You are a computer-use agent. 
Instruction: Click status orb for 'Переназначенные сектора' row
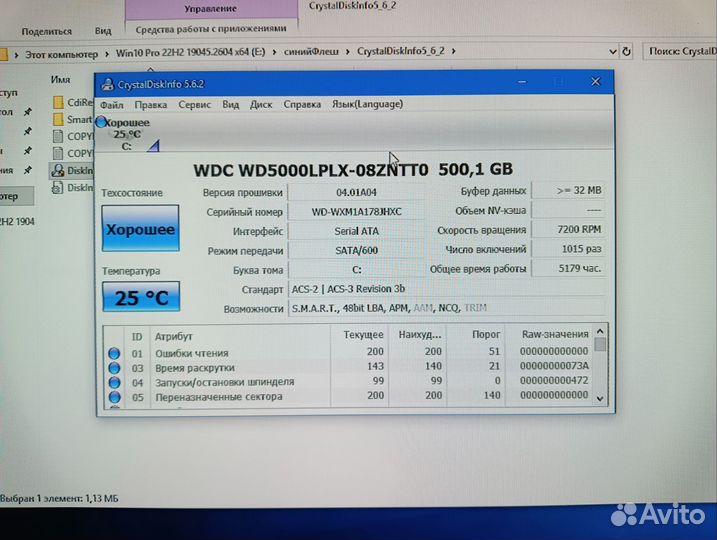tap(113, 397)
